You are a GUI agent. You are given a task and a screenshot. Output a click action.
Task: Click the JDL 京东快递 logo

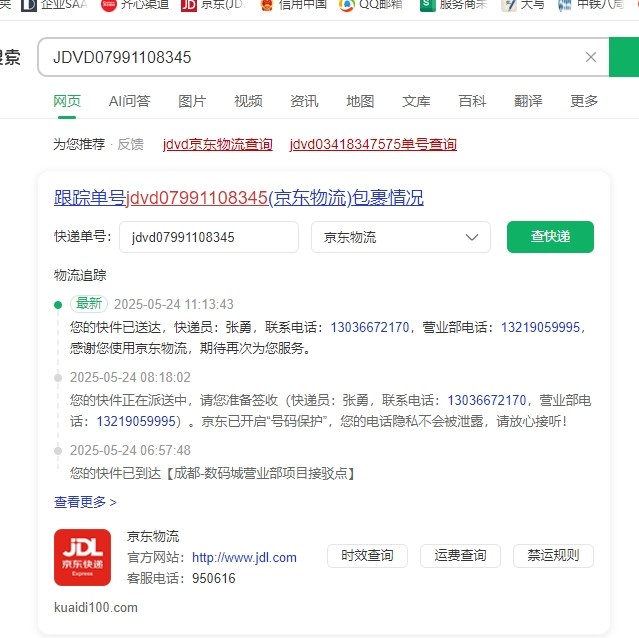[x=82, y=557]
